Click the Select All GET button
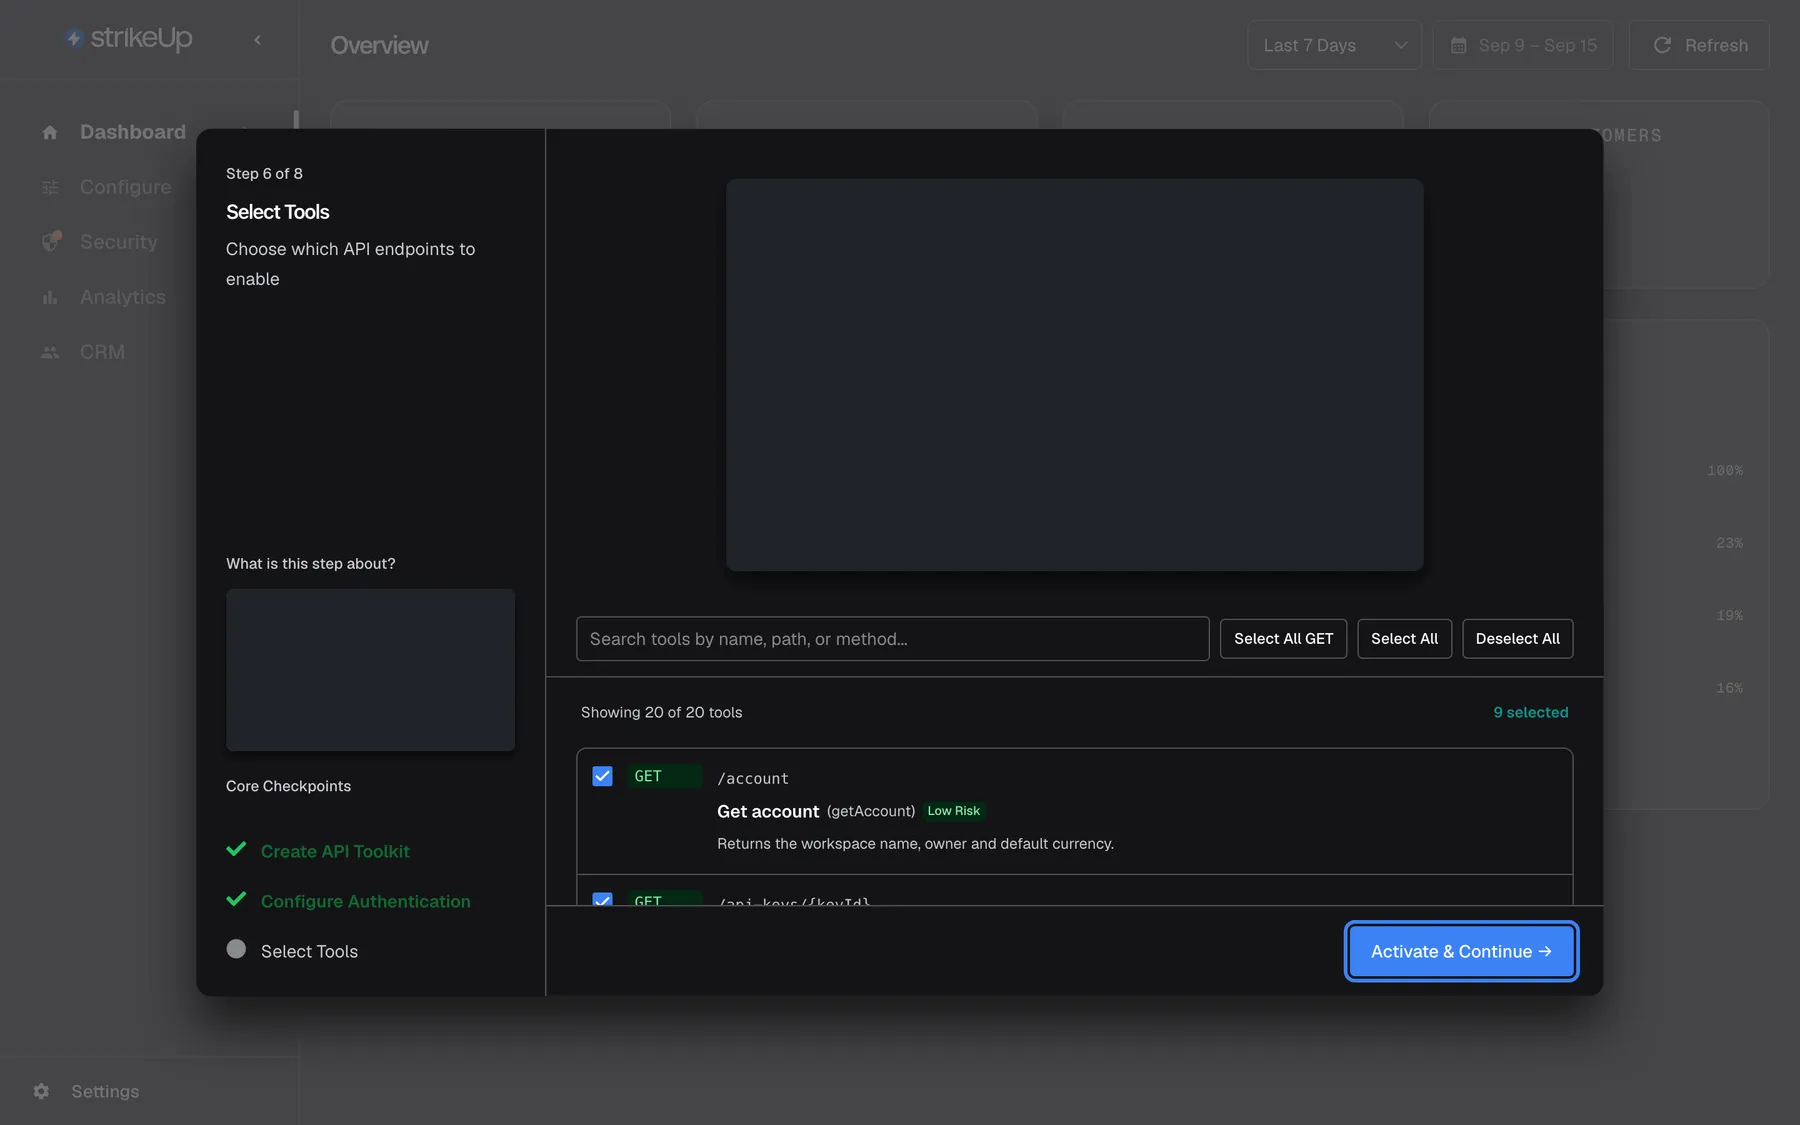 click(1283, 639)
